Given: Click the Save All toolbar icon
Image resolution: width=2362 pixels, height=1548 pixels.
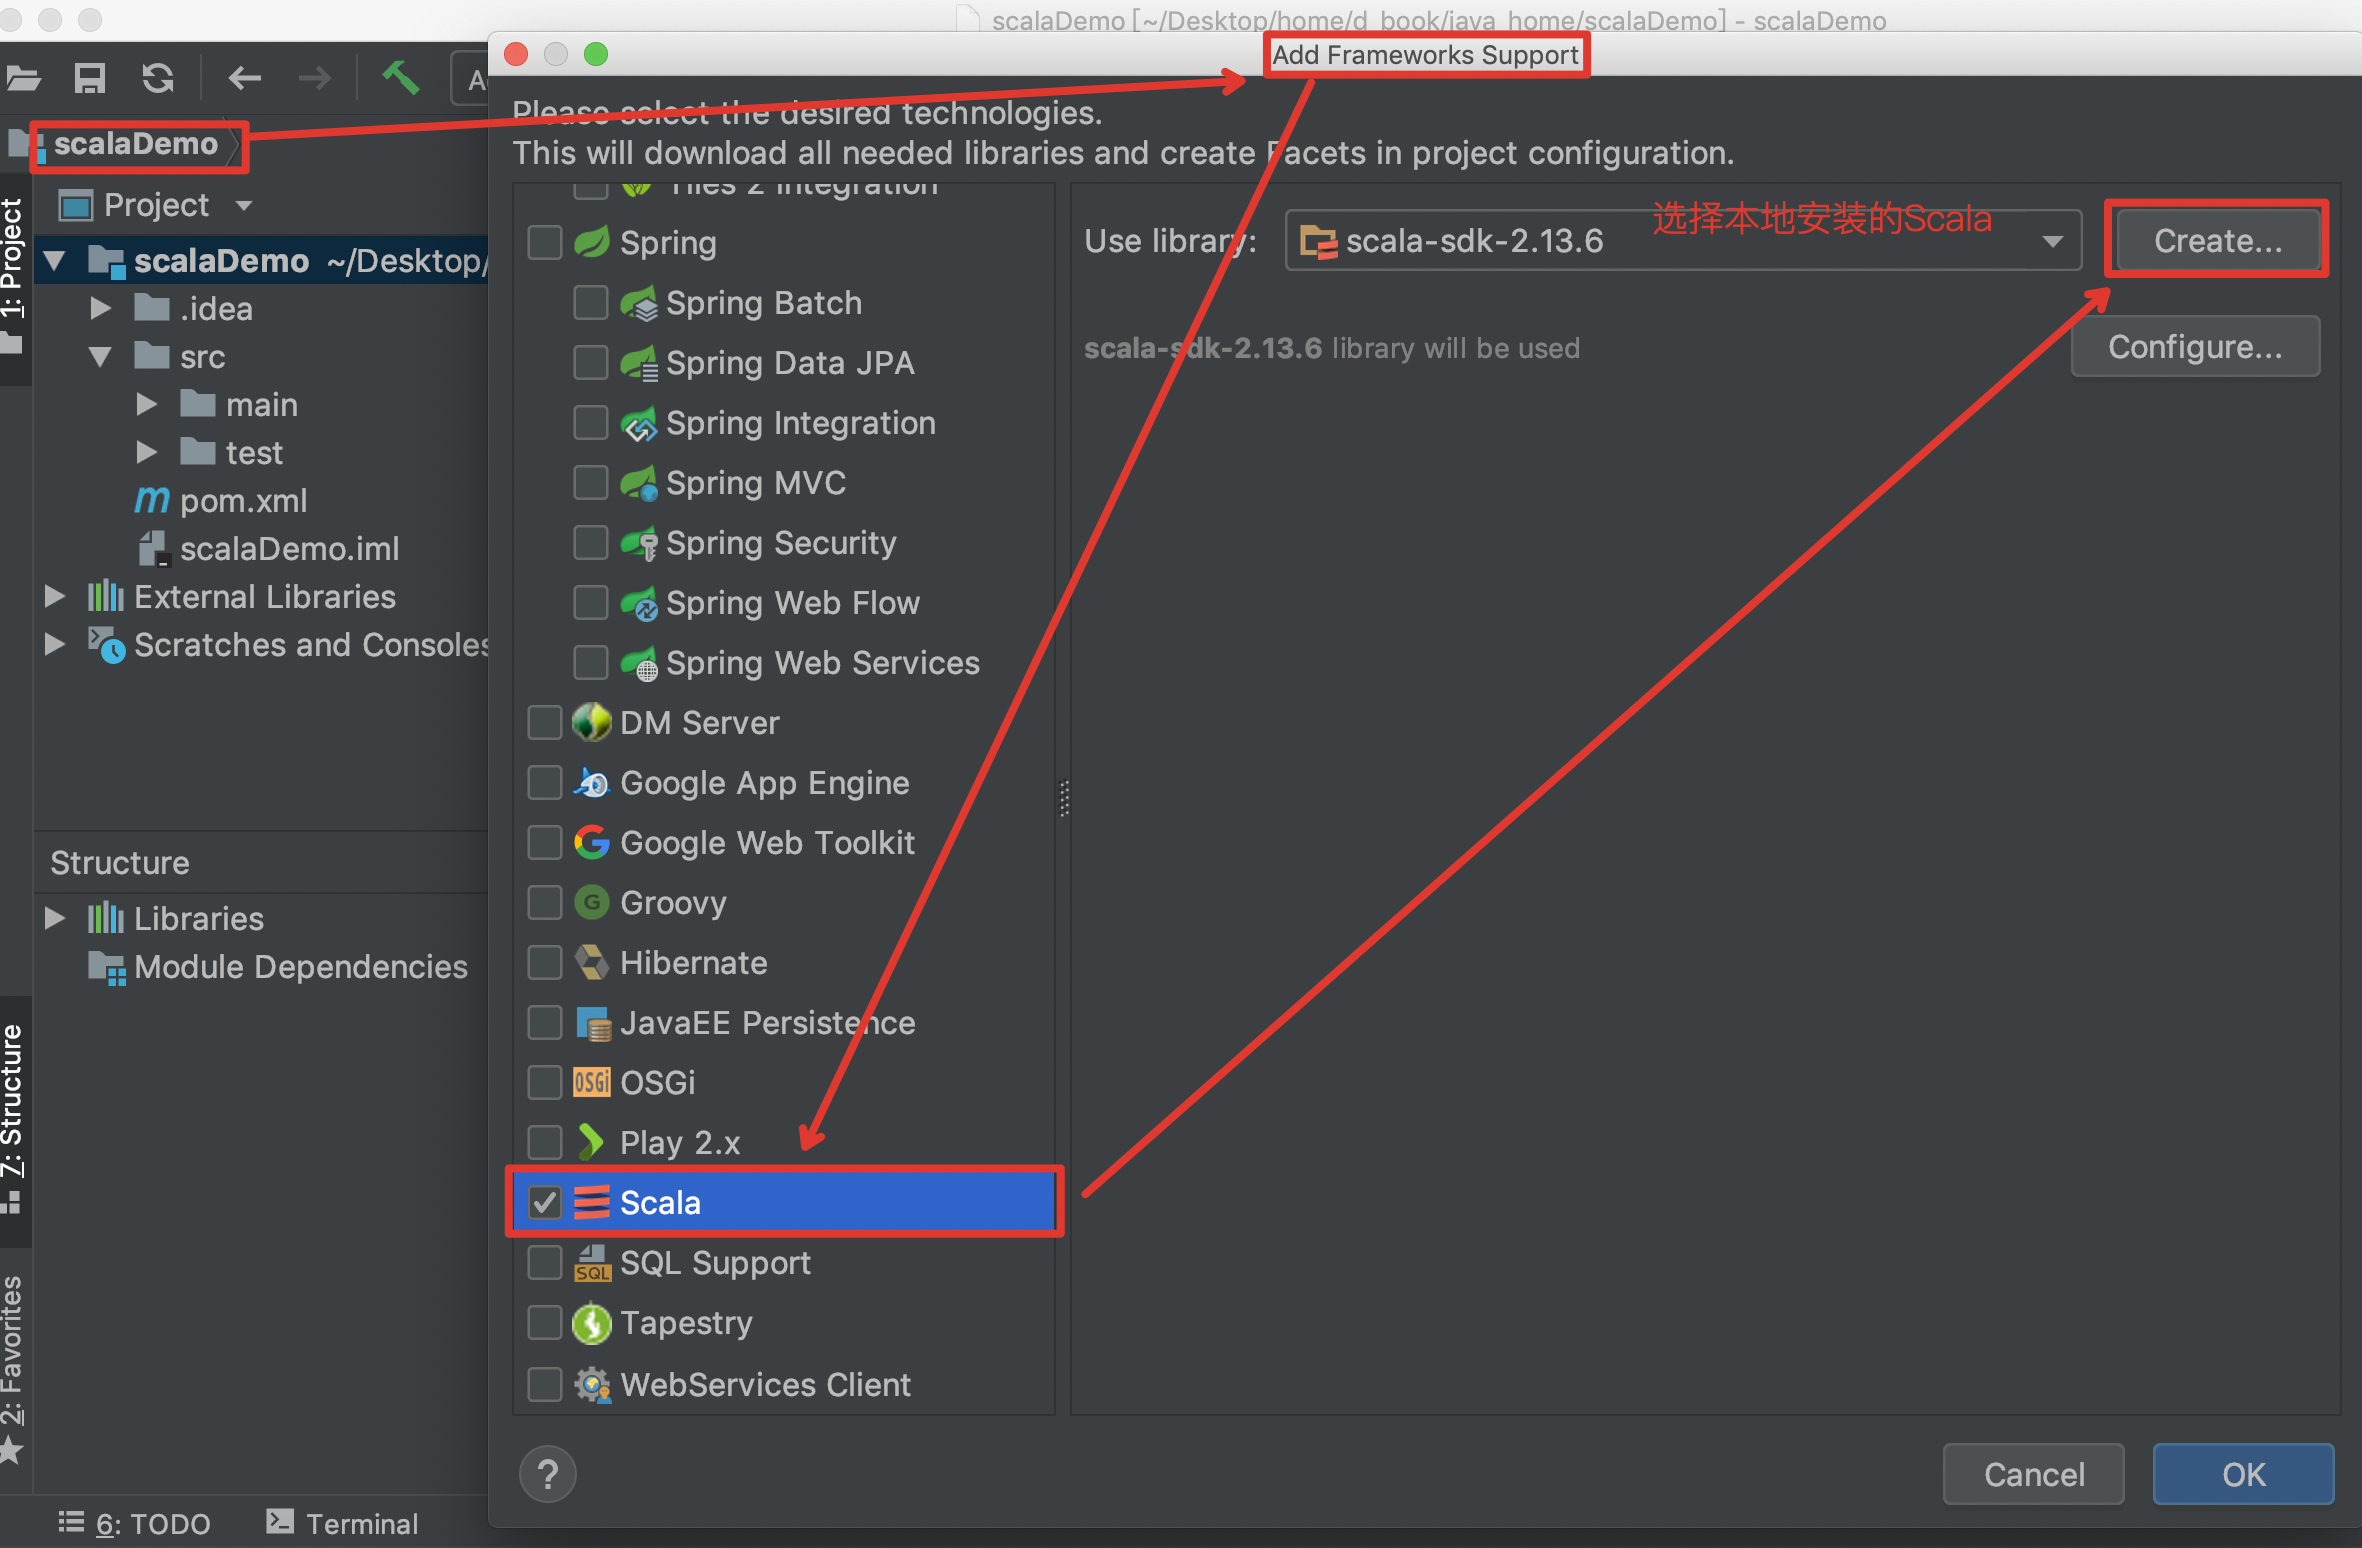Looking at the screenshot, I should pyautogui.click(x=90, y=78).
